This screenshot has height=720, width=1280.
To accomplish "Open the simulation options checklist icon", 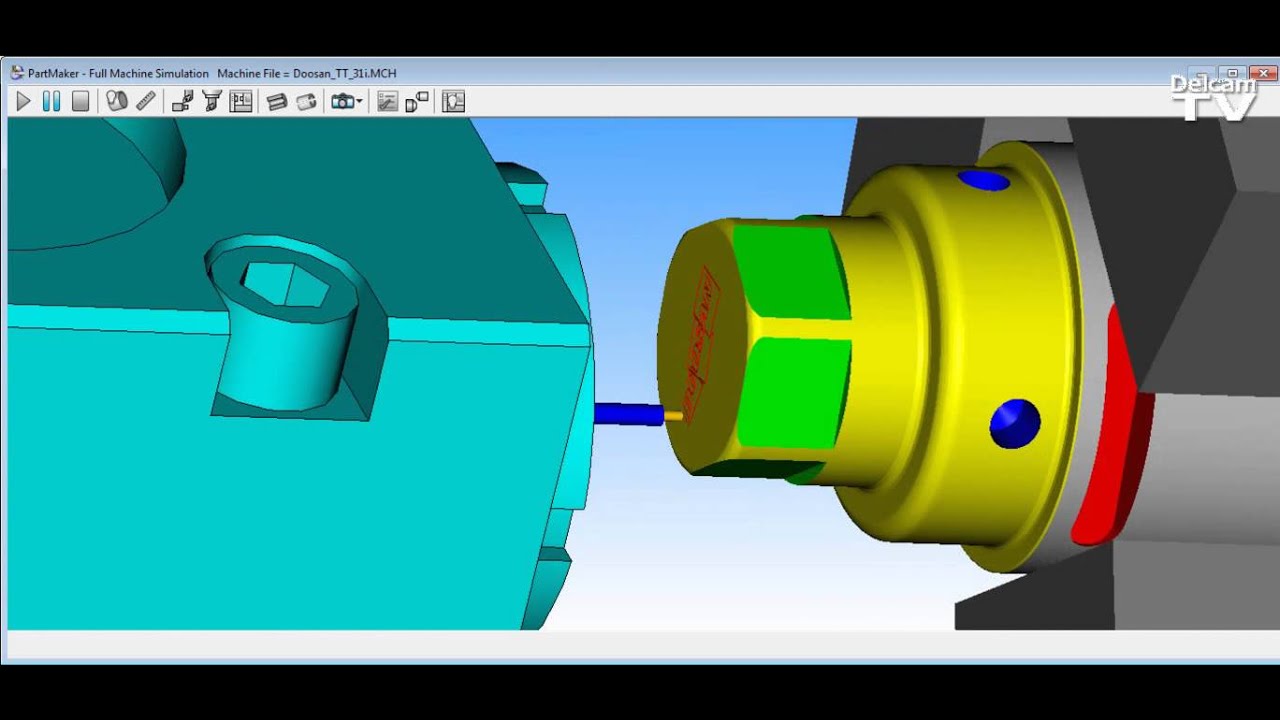I will click(x=387, y=101).
